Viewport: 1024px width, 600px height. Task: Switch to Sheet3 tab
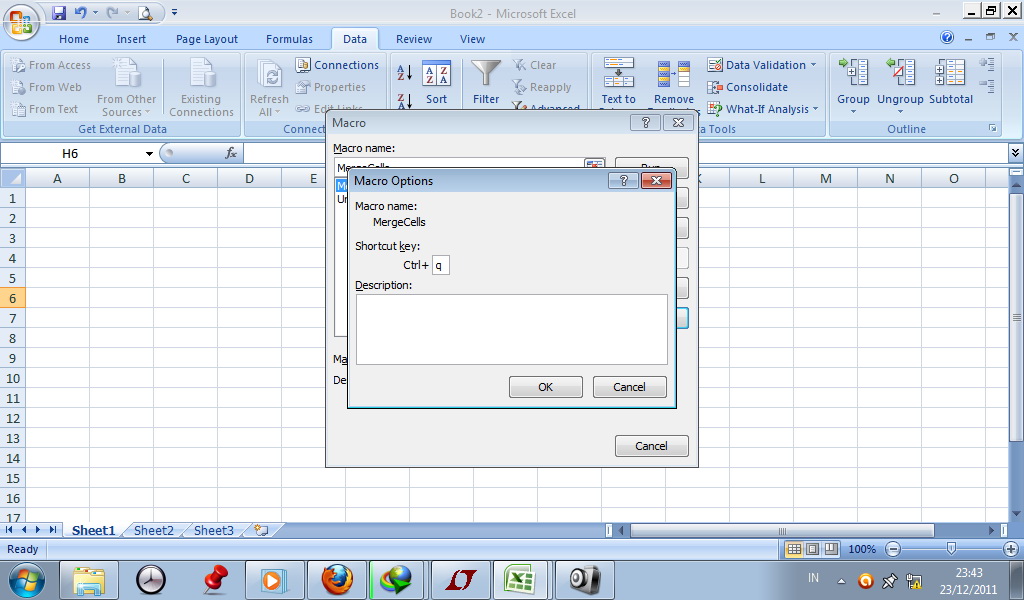pyautogui.click(x=214, y=530)
